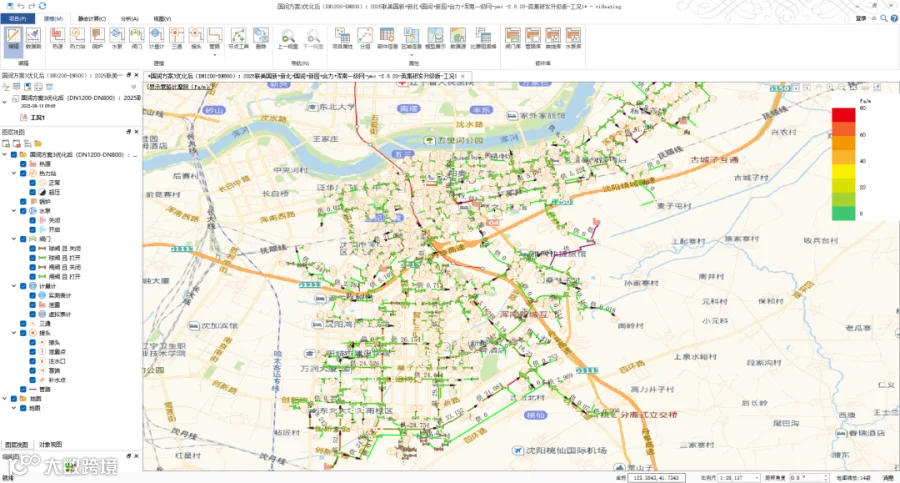
Task: Toggle the 阀门 layer checkbox
Action: click(23, 239)
